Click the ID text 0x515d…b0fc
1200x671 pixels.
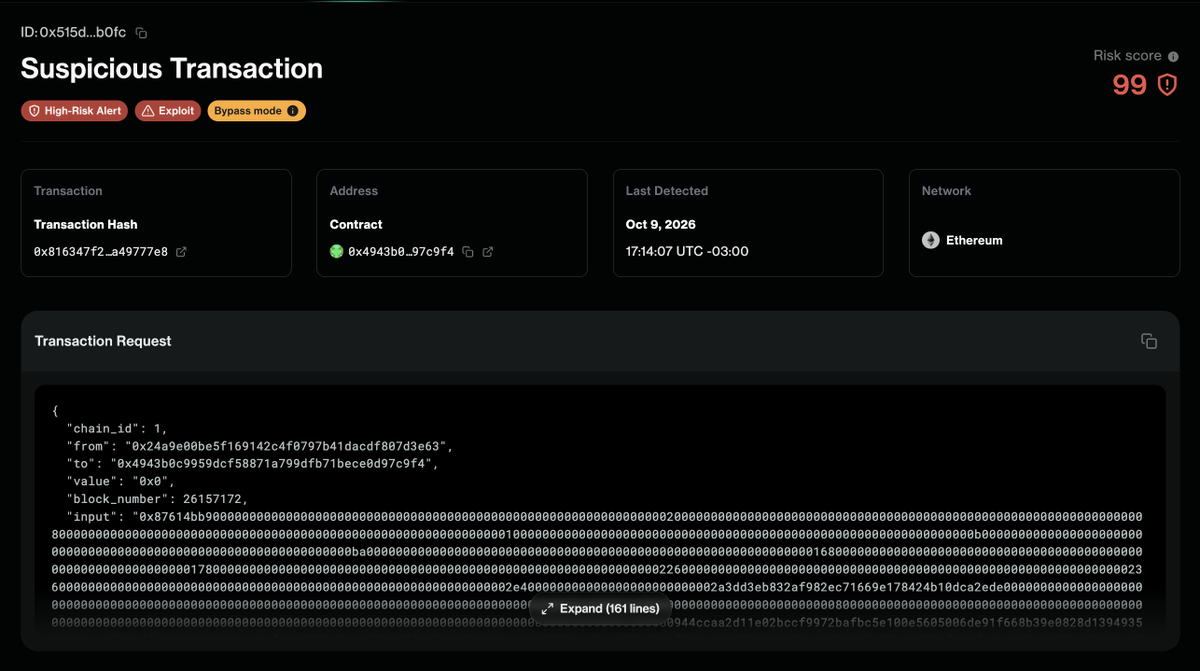pyautogui.click(x=75, y=33)
